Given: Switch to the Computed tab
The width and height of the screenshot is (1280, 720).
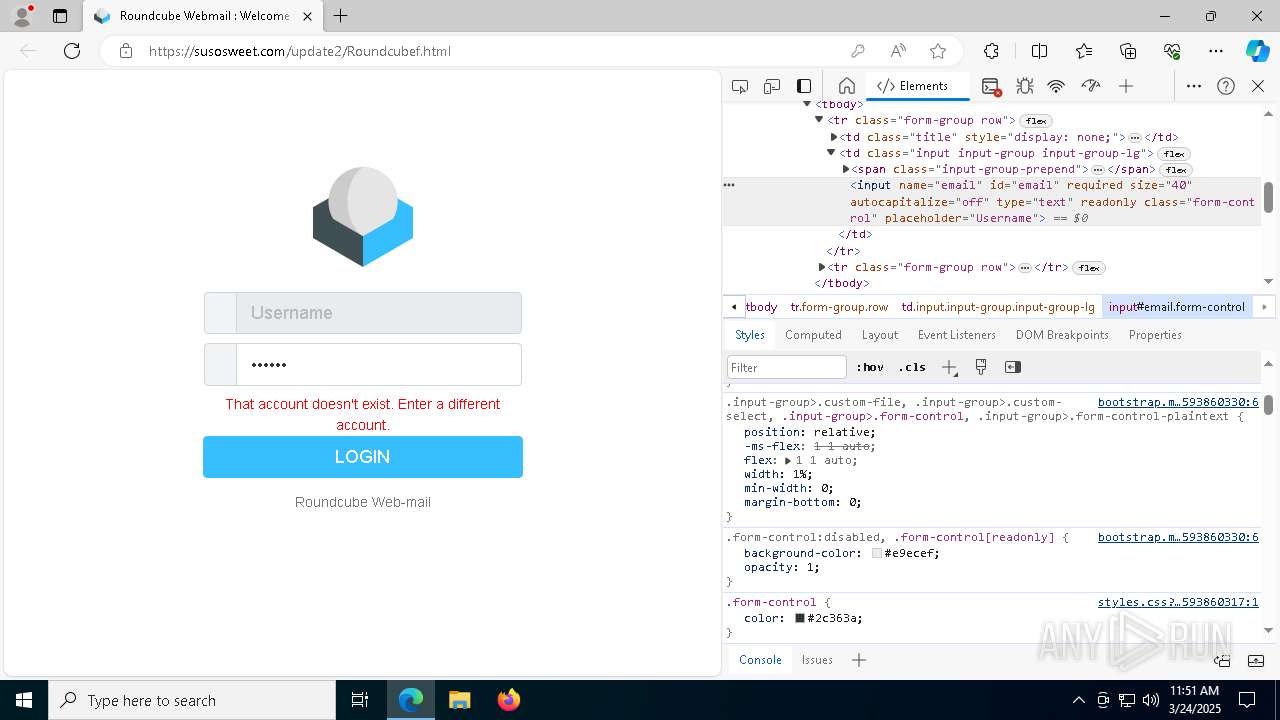Looking at the screenshot, I should [813, 335].
